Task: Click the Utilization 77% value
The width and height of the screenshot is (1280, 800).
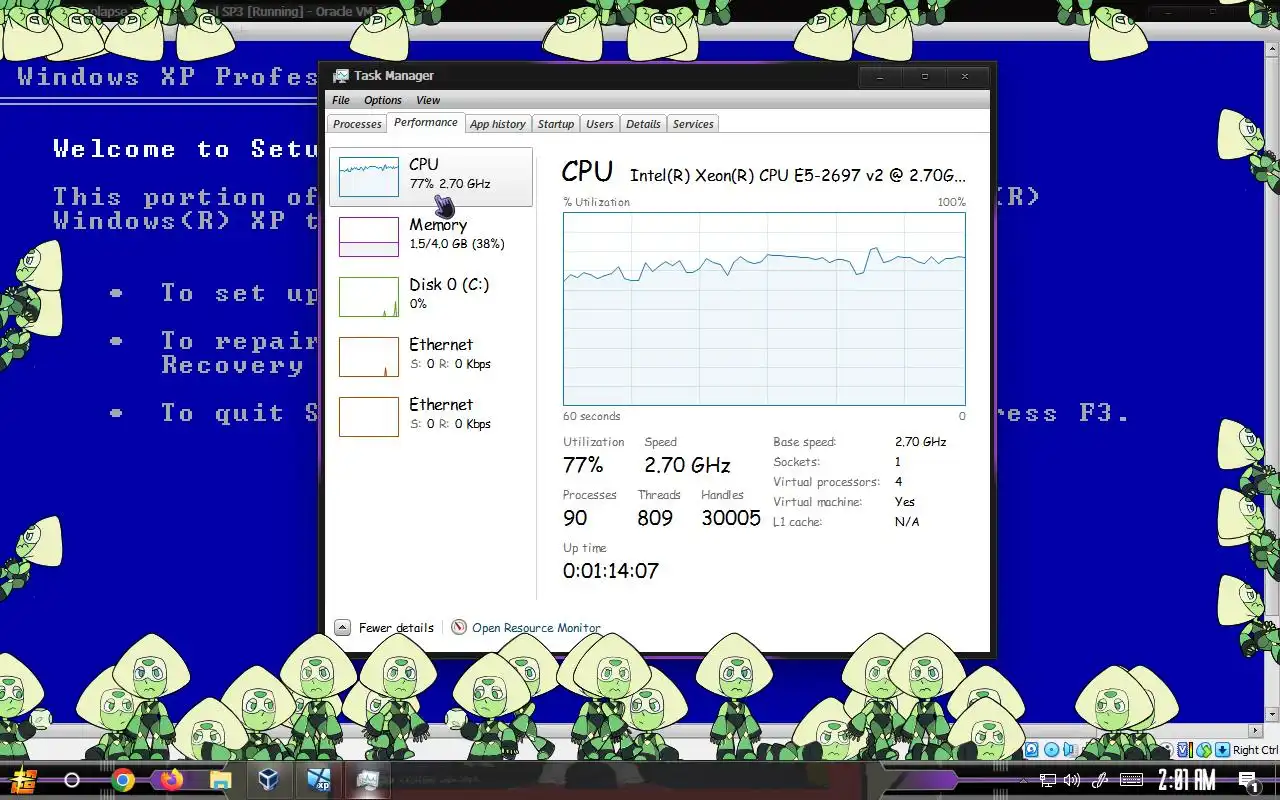Action: (583, 465)
